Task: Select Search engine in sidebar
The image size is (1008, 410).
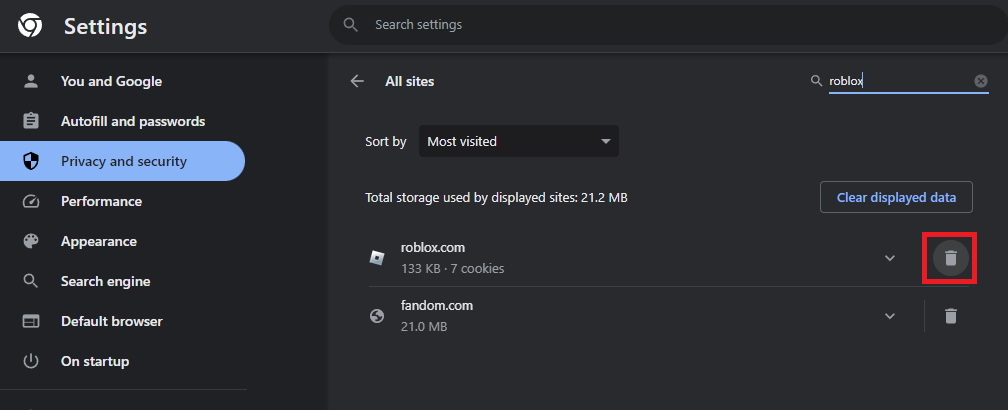Action: [x=105, y=281]
